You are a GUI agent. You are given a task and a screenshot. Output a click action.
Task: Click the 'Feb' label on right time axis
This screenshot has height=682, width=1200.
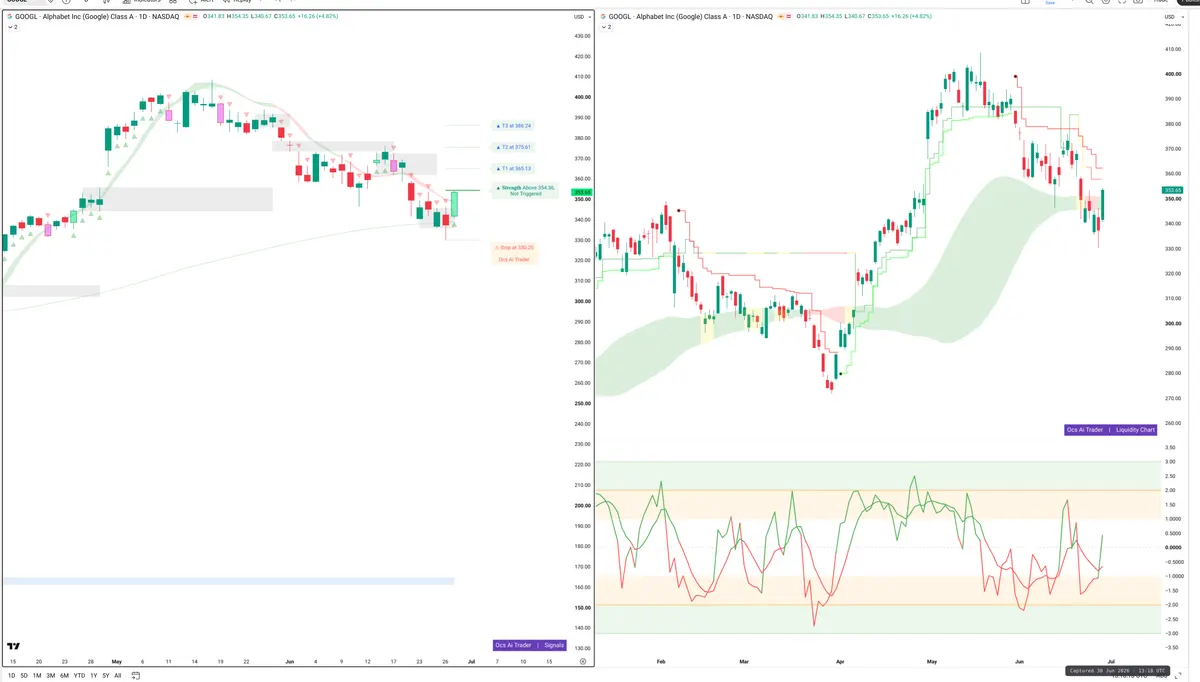(661, 661)
